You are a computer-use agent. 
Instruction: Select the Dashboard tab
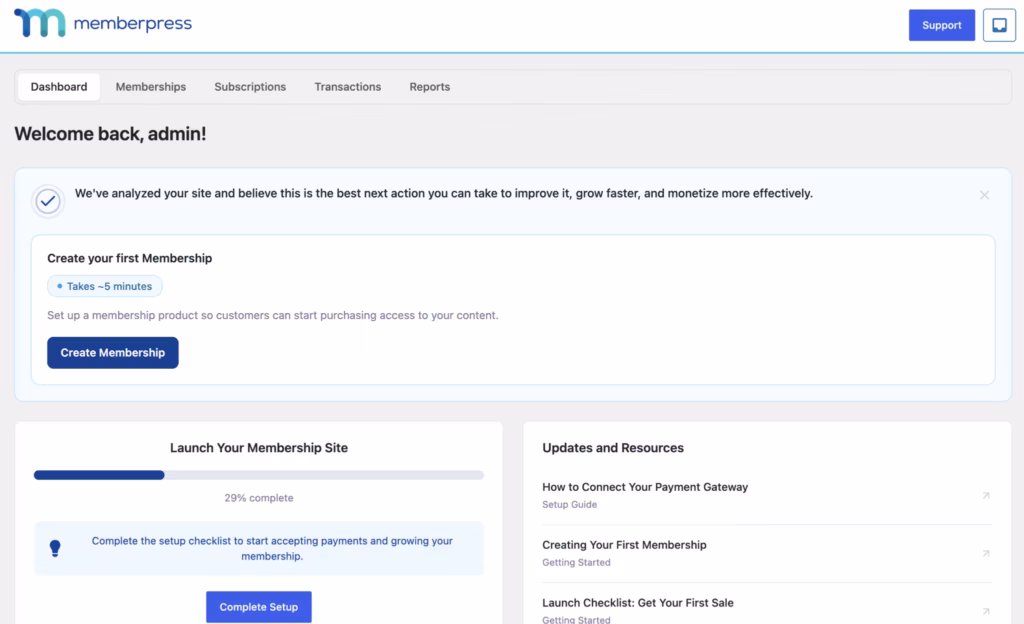click(59, 87)
